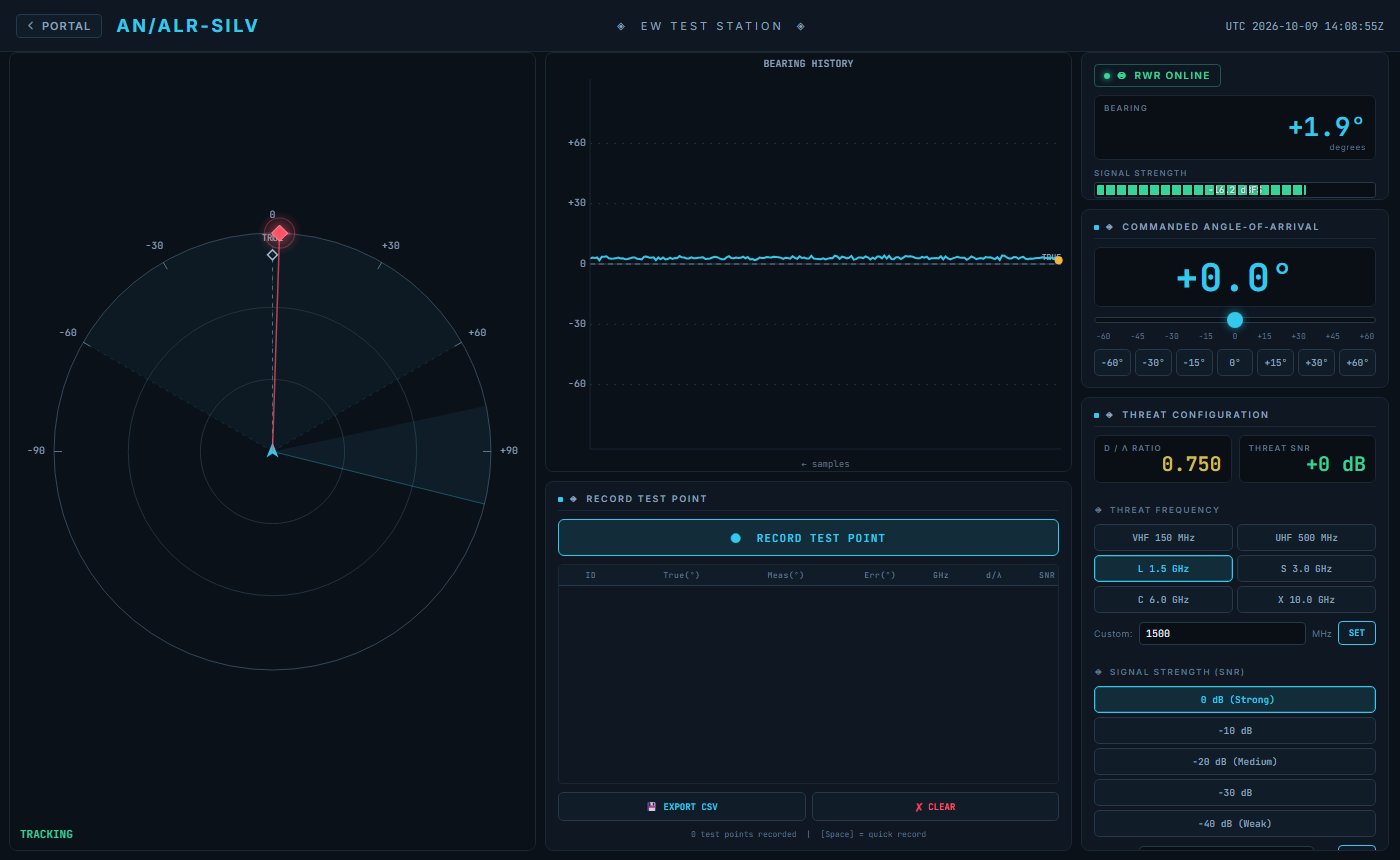Click the -90 label on radar scope

click(36, 451)
